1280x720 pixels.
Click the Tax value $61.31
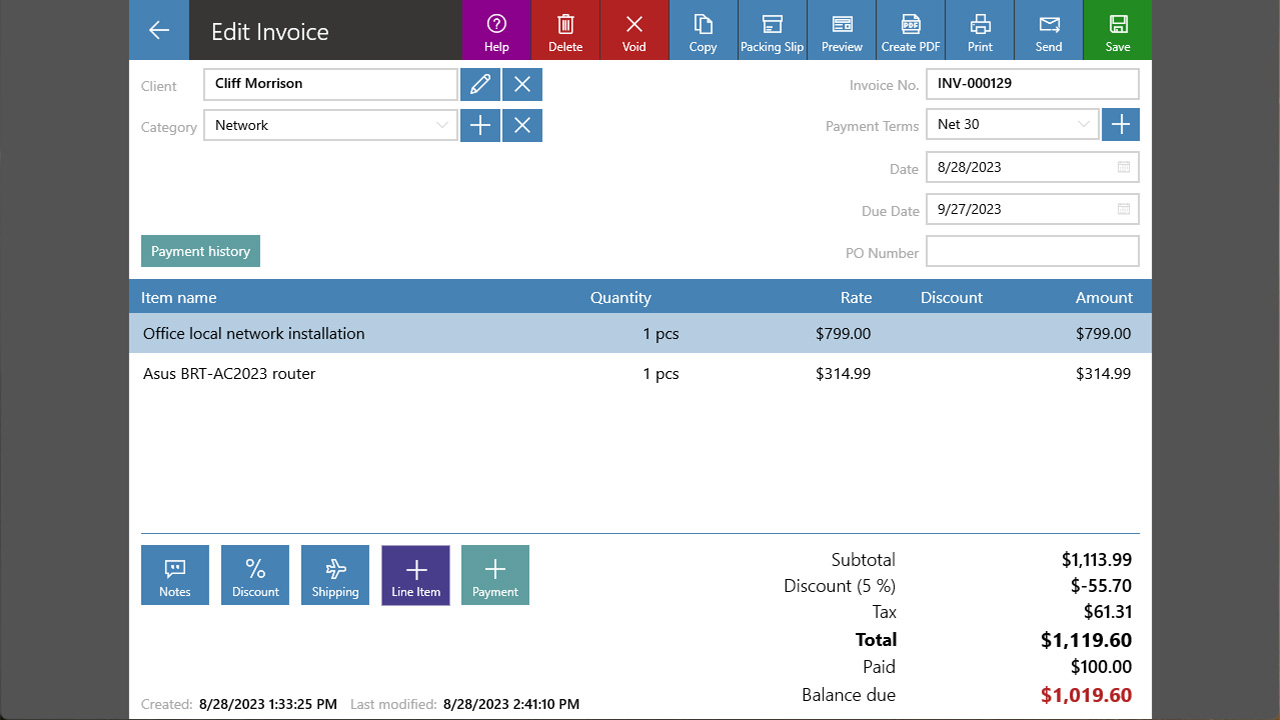tap(1108, 612)
